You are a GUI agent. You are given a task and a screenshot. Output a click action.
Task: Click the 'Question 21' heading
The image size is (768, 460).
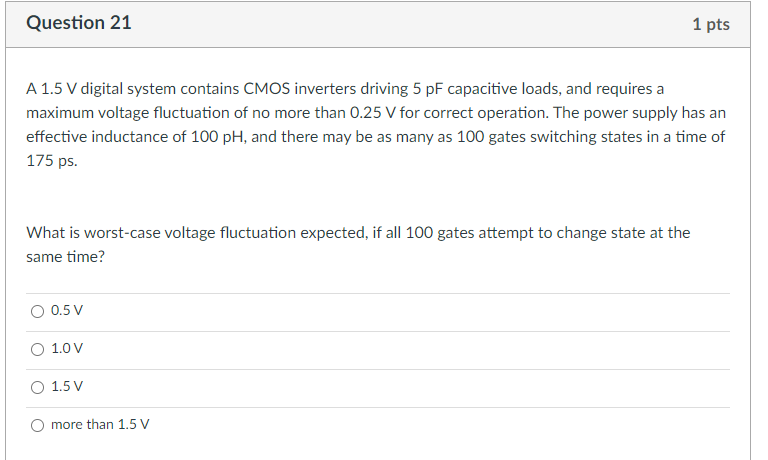79,23
